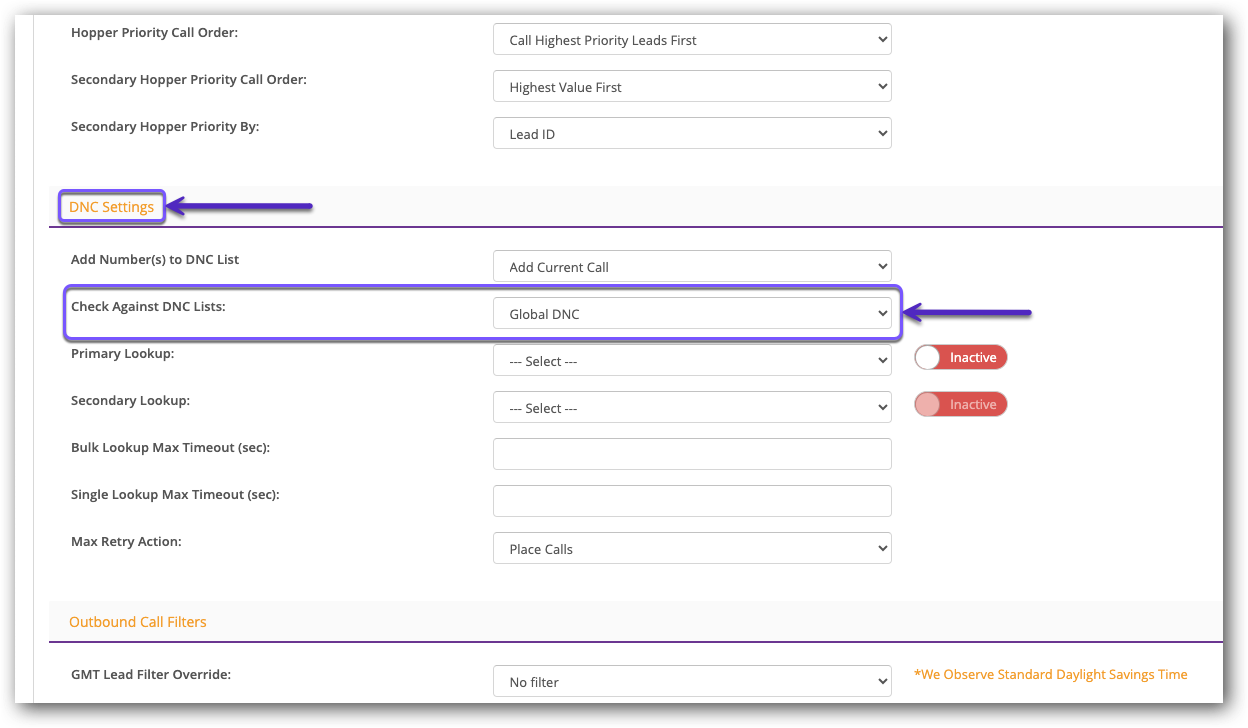This screenshot has width=1248, height=728.
Task: Expand the Max Retry Action dropdown
Action: [691, 549]
